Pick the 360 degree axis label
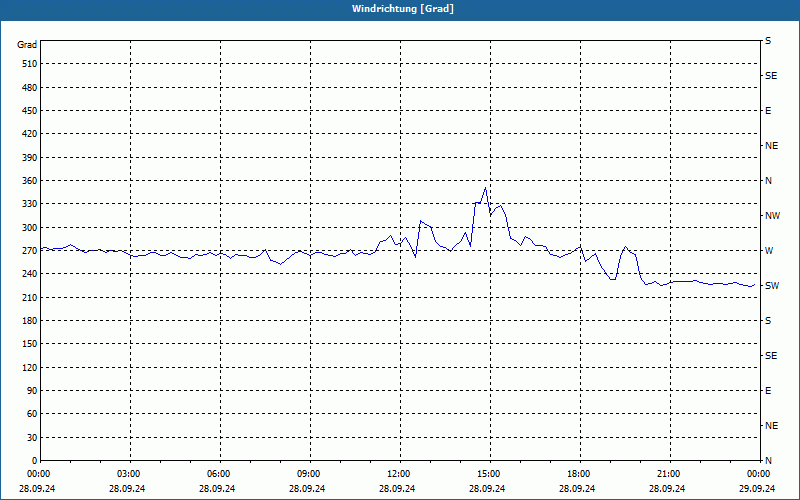The width and height of the screenshot is (800, 500). tap(30, 181)
